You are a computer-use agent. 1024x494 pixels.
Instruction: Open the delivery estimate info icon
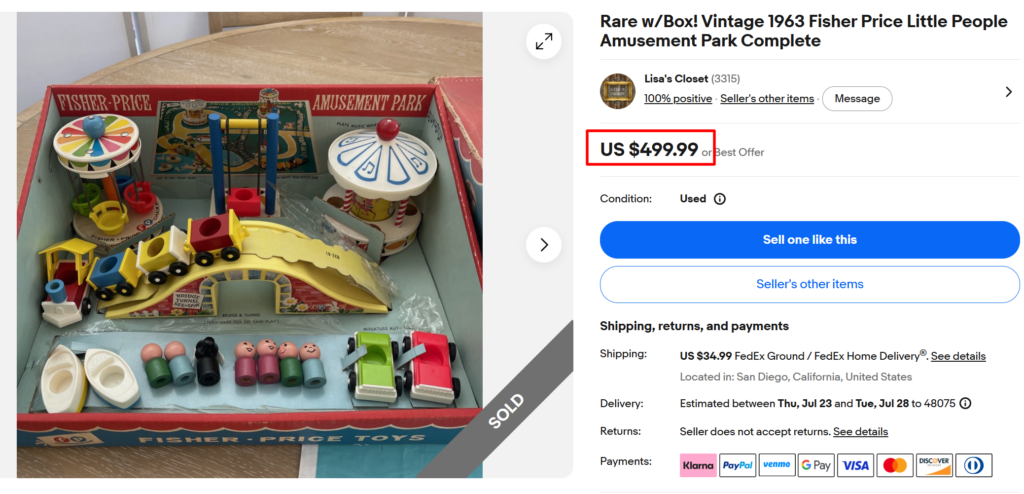965,403
